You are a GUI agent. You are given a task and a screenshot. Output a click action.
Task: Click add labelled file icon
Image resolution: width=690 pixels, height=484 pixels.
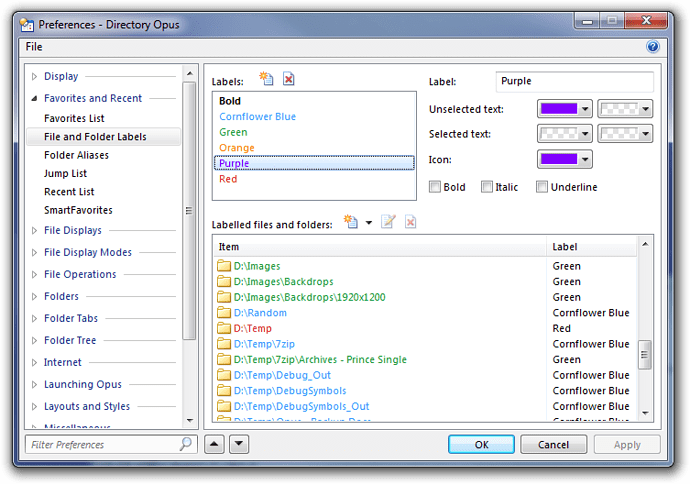(351, 221)
